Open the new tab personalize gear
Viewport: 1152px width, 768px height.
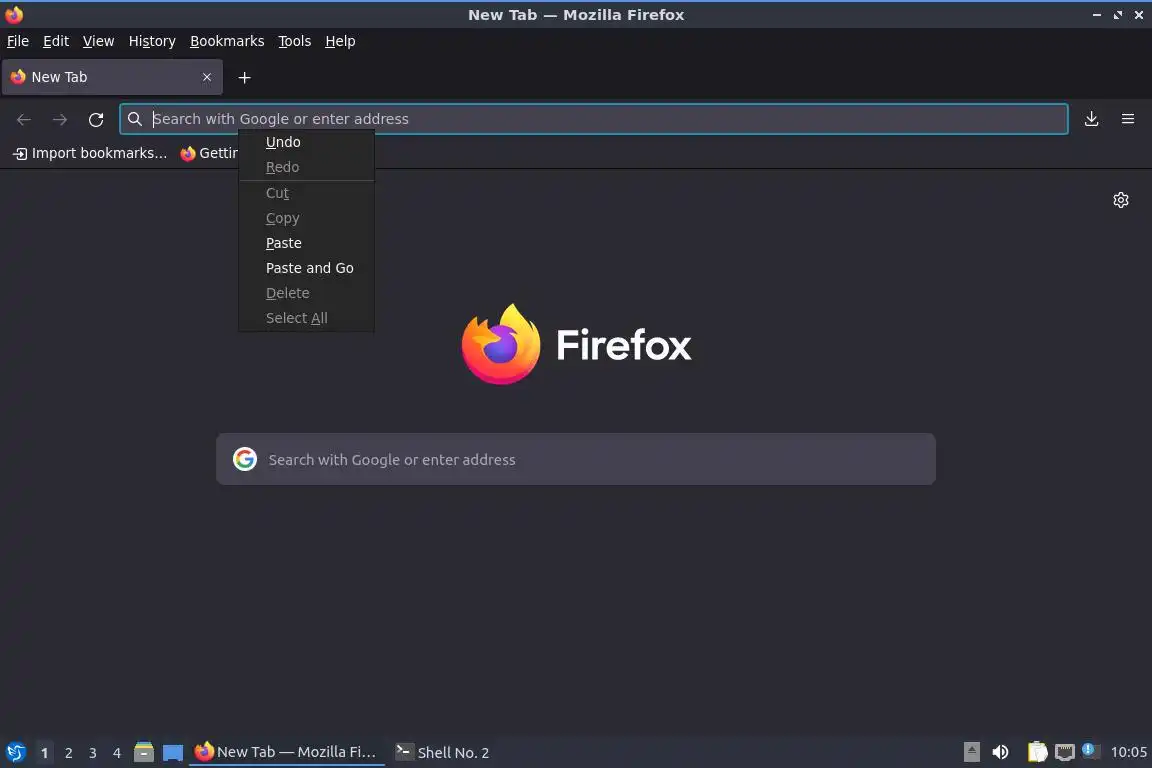[x=1120, y=200]
